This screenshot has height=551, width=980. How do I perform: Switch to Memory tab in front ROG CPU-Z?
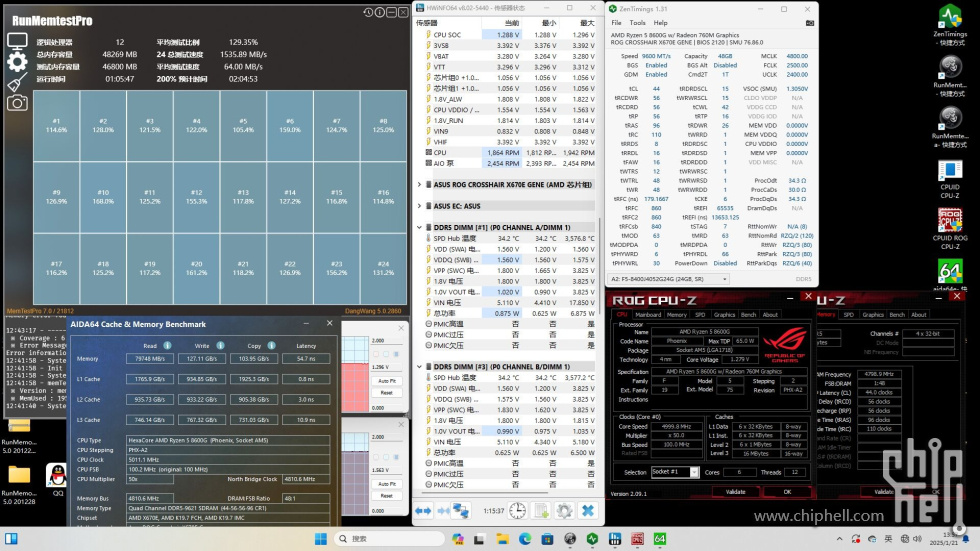click(677, 315)
